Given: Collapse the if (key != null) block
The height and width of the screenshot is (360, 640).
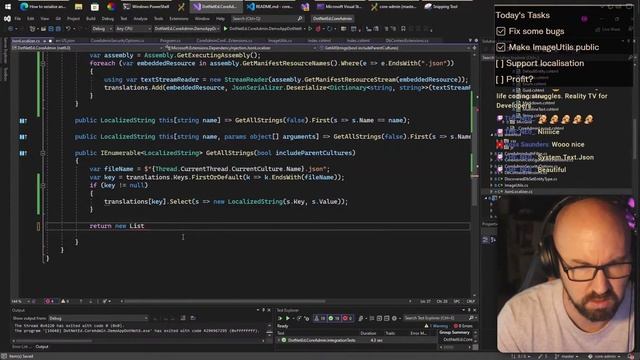Looking at the screenshot, I should 43,185.
